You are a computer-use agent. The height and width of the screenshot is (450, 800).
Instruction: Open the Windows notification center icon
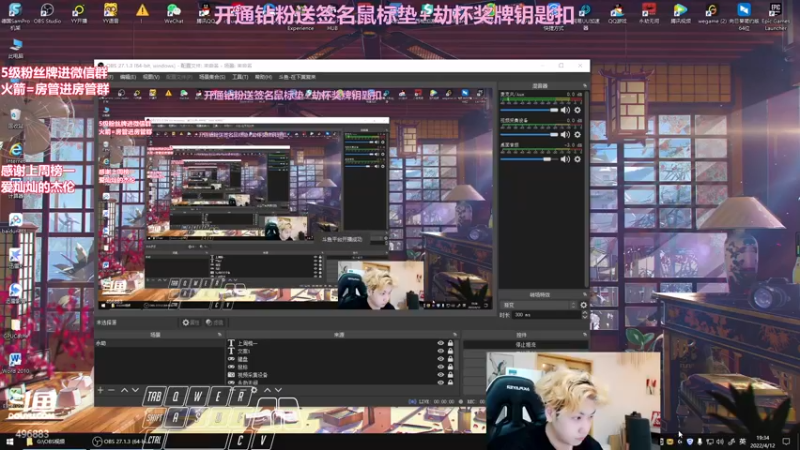tap(786, 441)
